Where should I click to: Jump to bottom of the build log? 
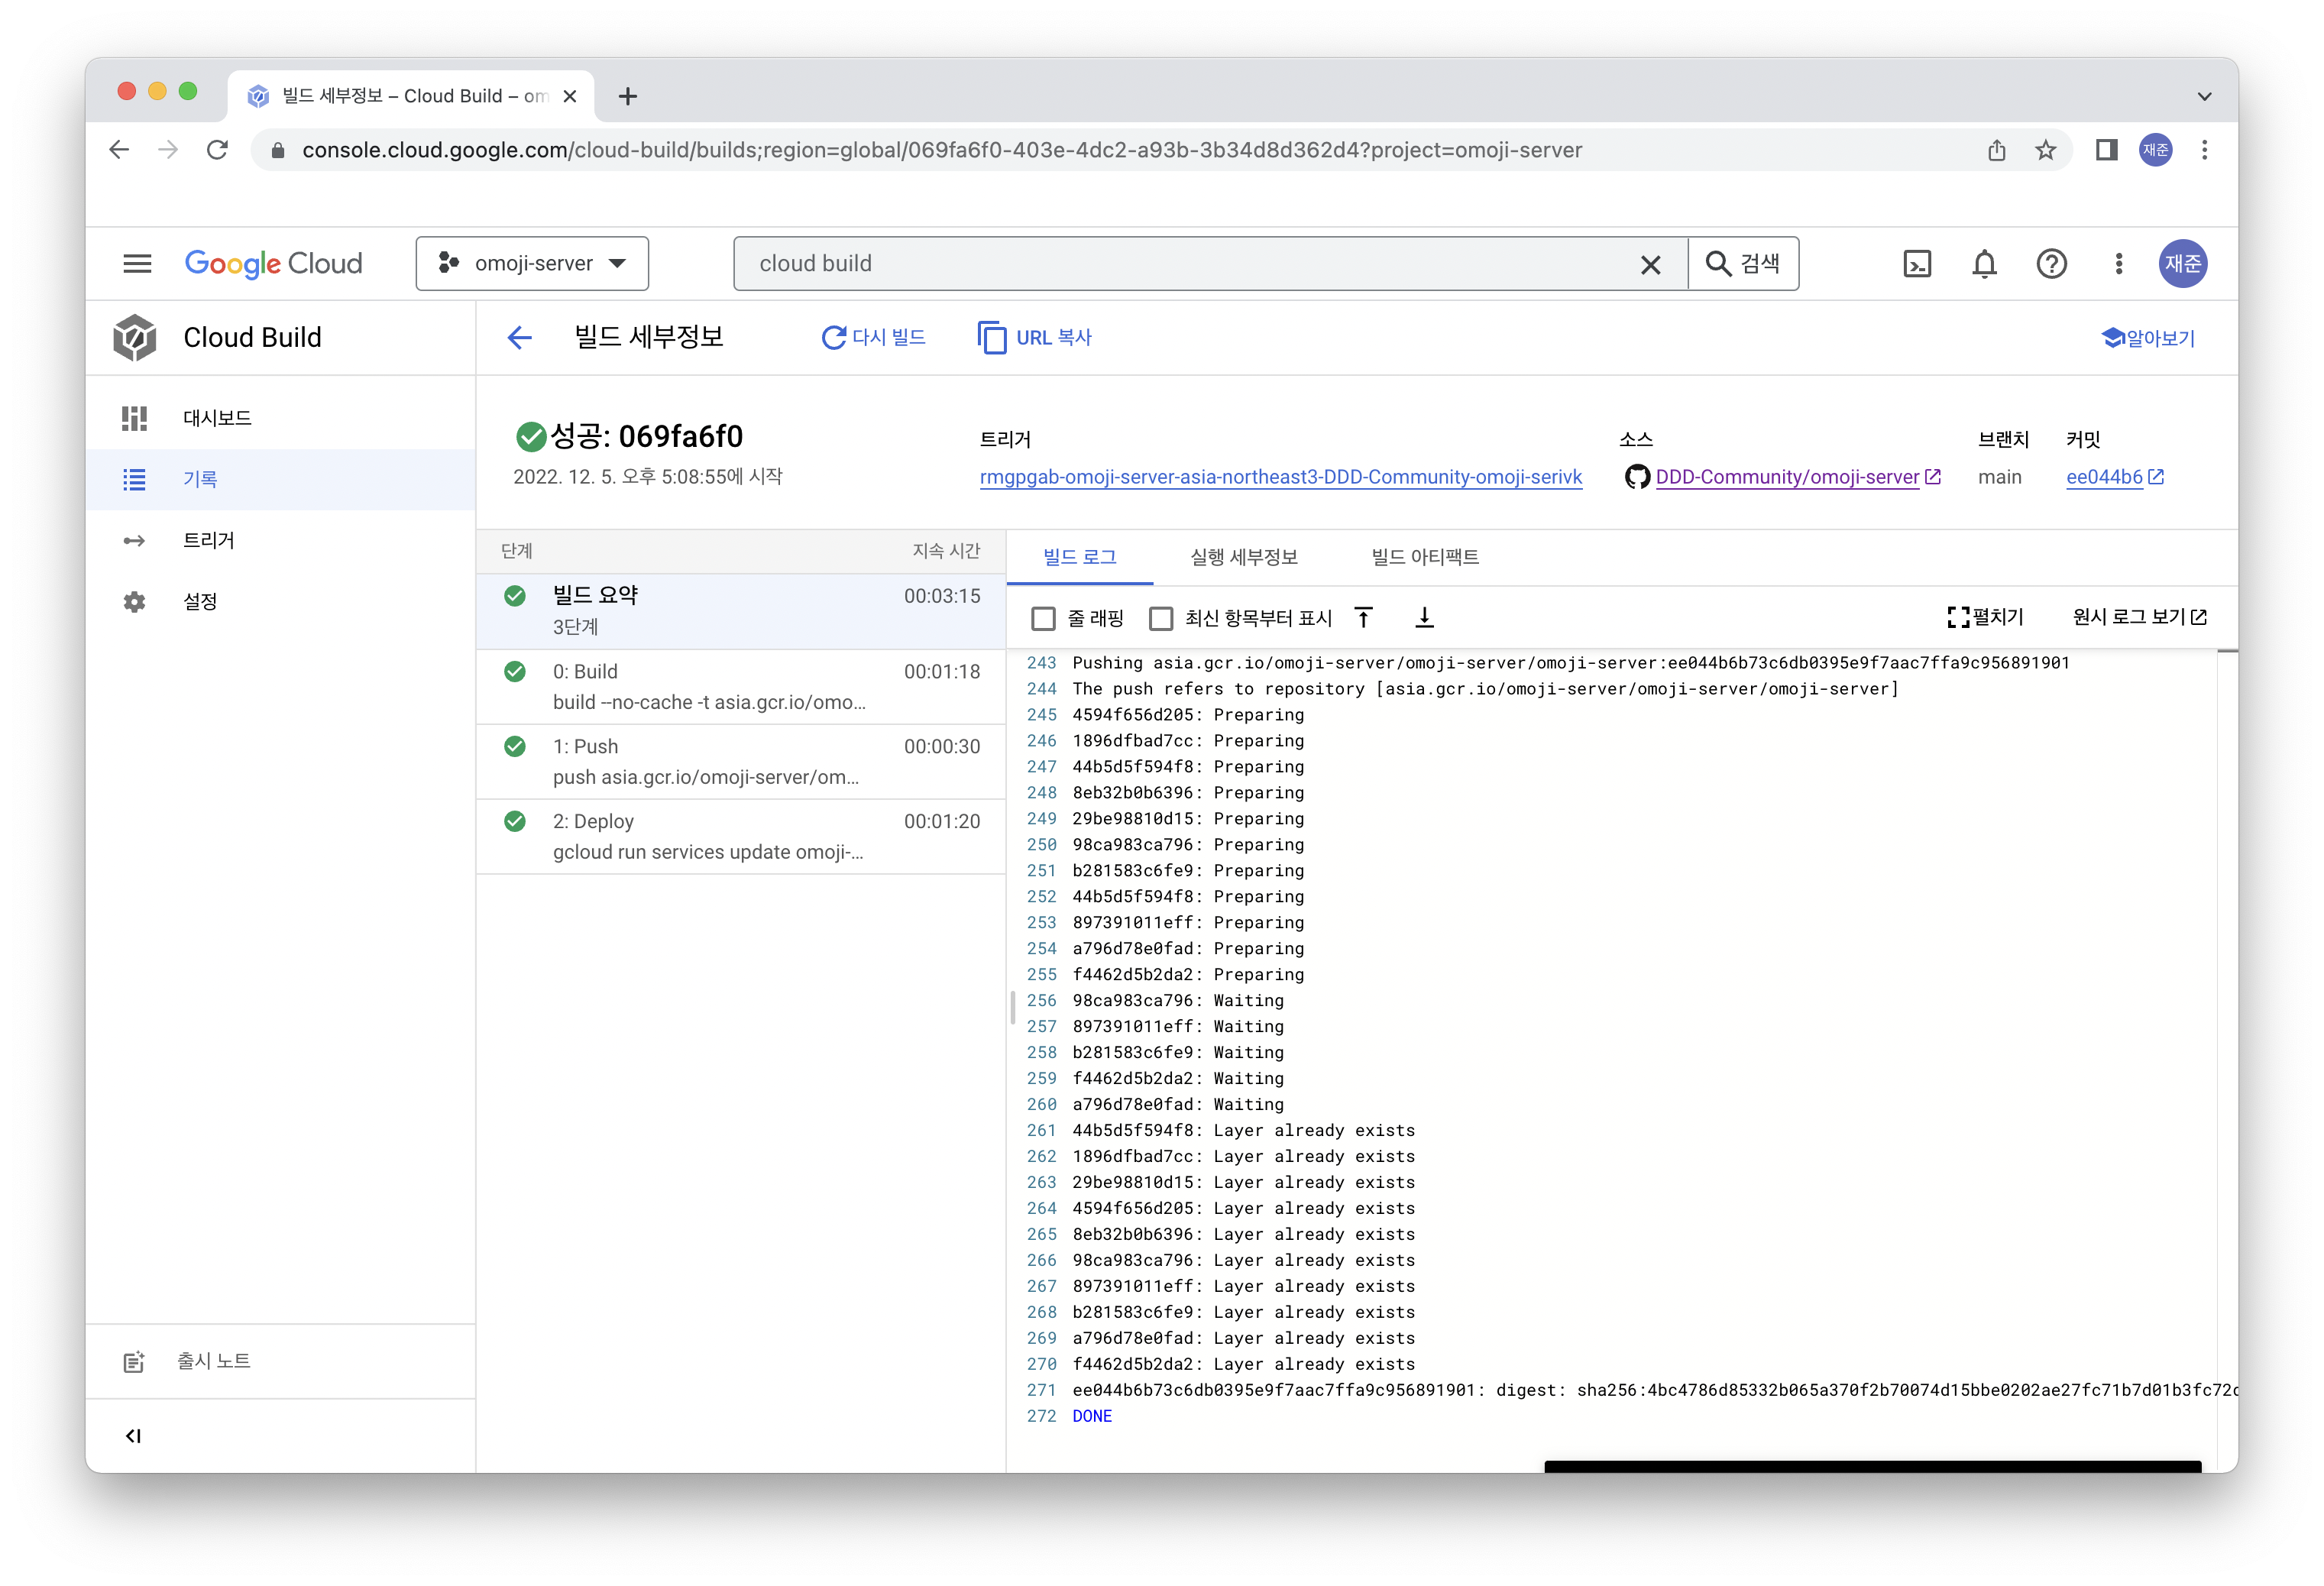coord(1424,618)
